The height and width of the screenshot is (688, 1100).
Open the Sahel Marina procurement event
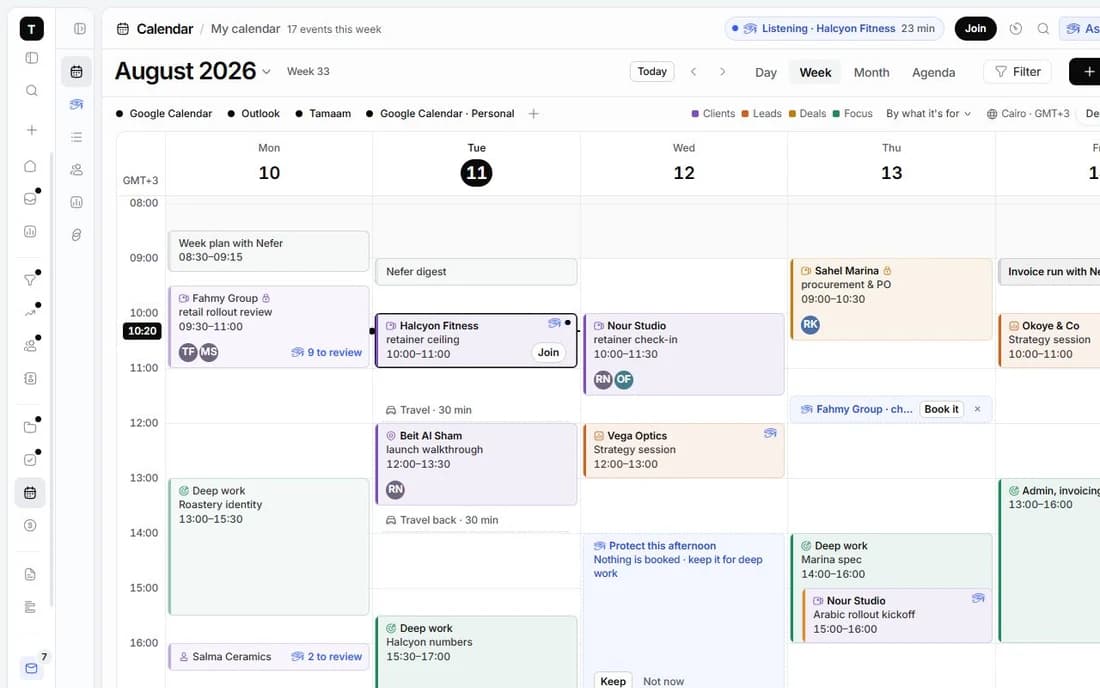pos(891,299)
